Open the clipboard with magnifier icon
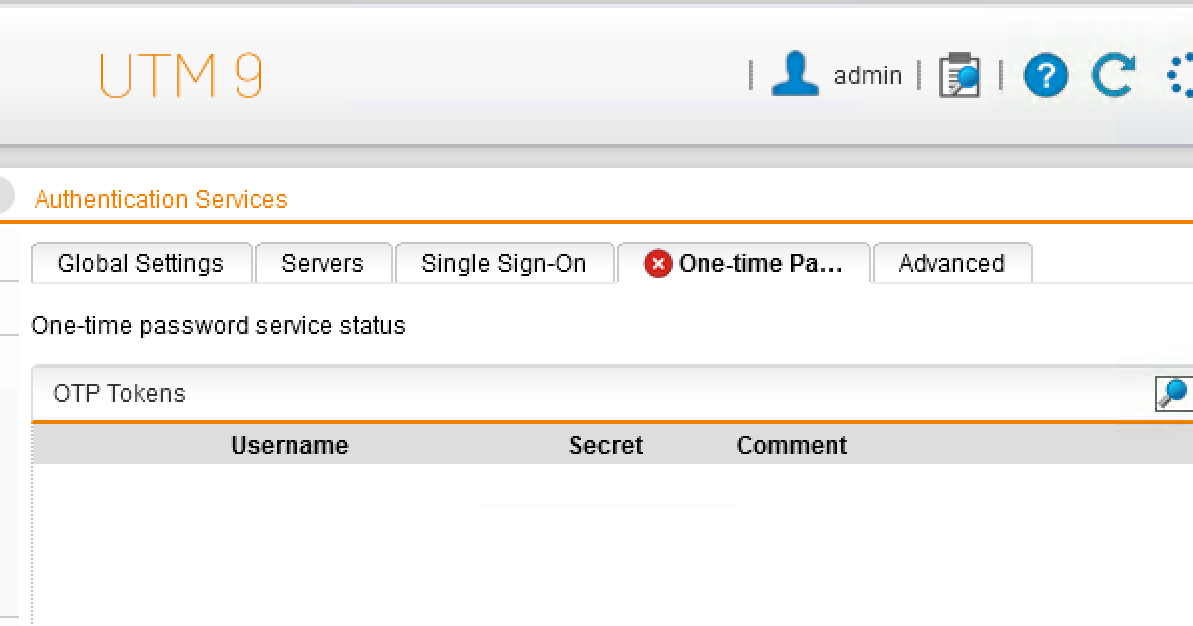1193x626 pixels. point(959,76)
